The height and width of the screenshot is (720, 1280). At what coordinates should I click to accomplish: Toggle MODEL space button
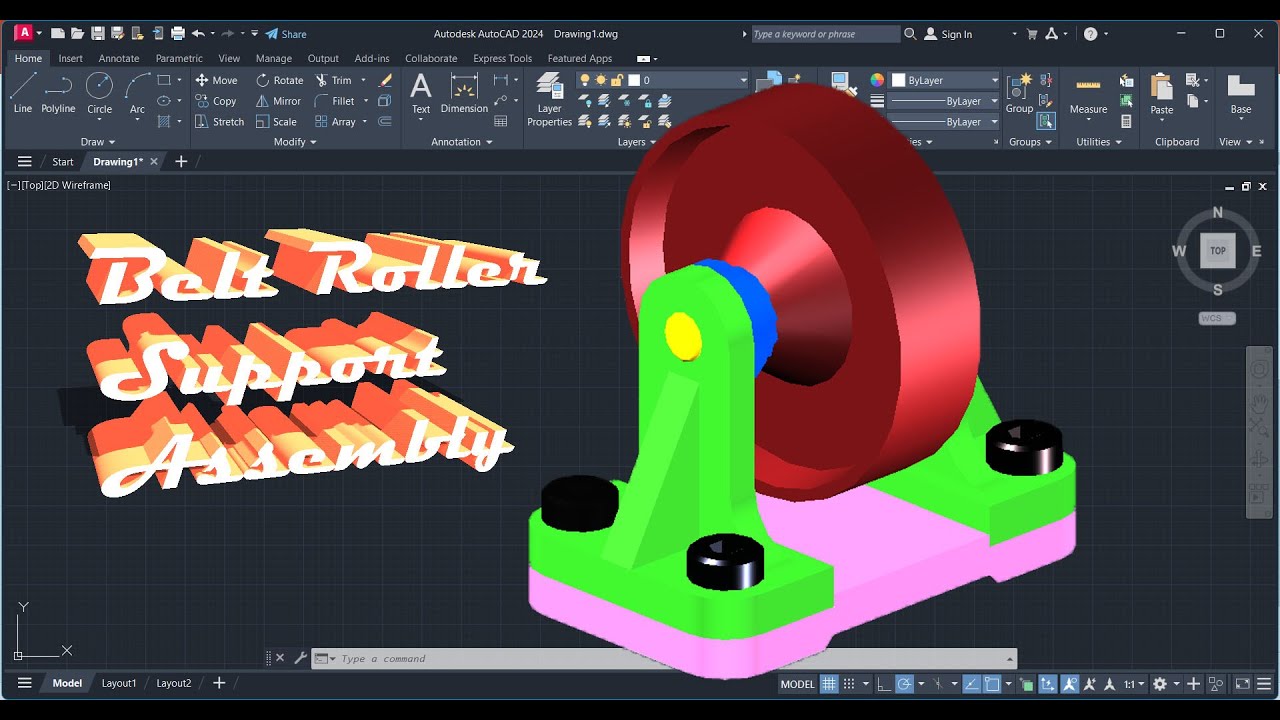pos(797,684)
